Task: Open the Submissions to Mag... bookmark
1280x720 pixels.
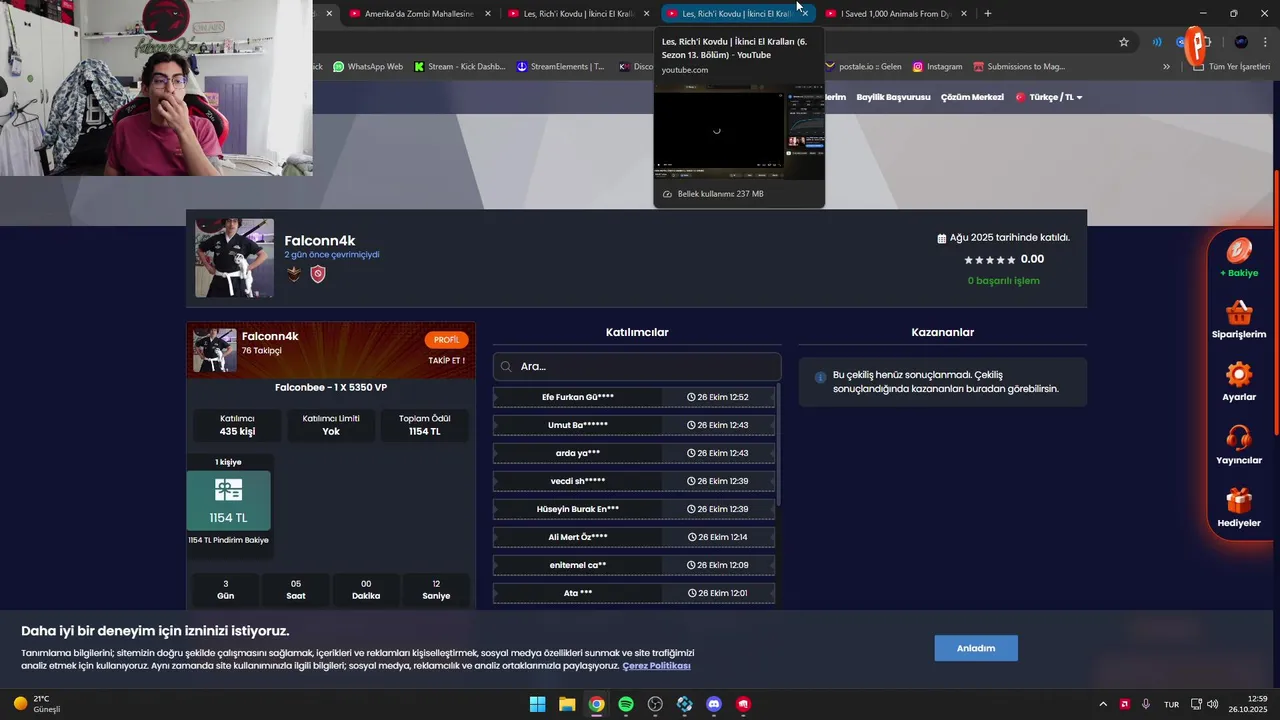Action: tap(1018, 67)
